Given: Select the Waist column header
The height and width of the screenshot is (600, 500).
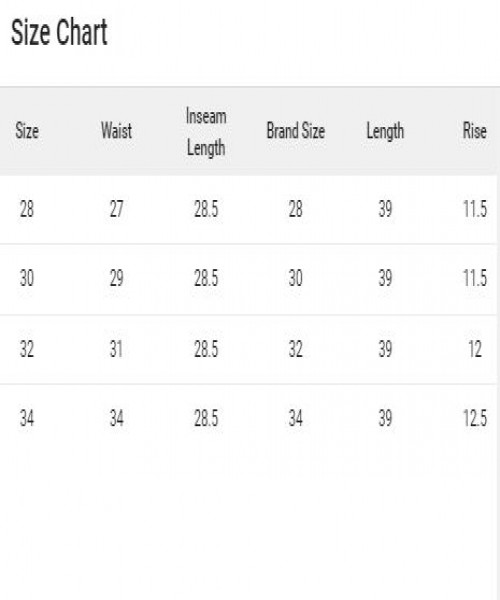Looking at the screenshot, I should [x=116, y=131].
